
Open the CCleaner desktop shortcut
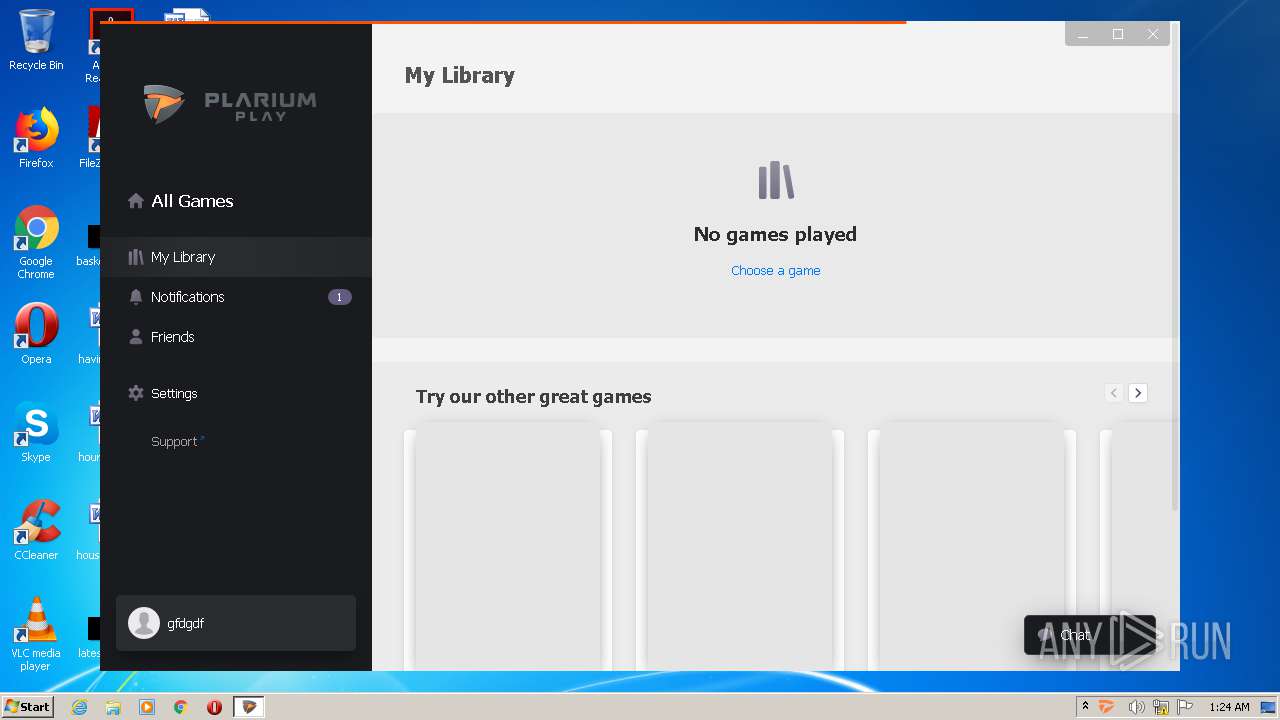pos(36,530)
